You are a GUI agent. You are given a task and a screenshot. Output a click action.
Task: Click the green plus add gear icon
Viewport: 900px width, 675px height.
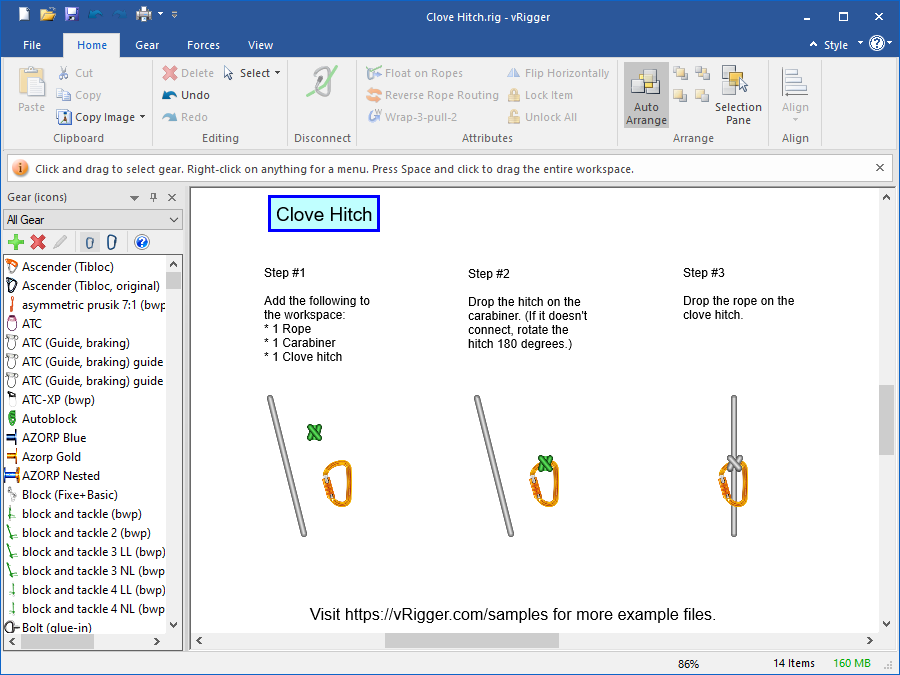(x=15, y=242)
